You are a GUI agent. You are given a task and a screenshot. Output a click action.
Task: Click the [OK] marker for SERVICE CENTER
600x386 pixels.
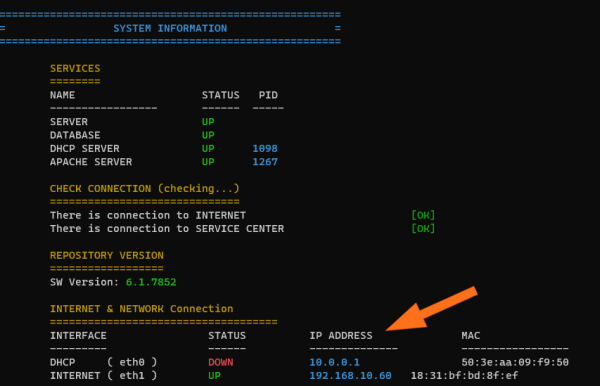pos(423,229)
